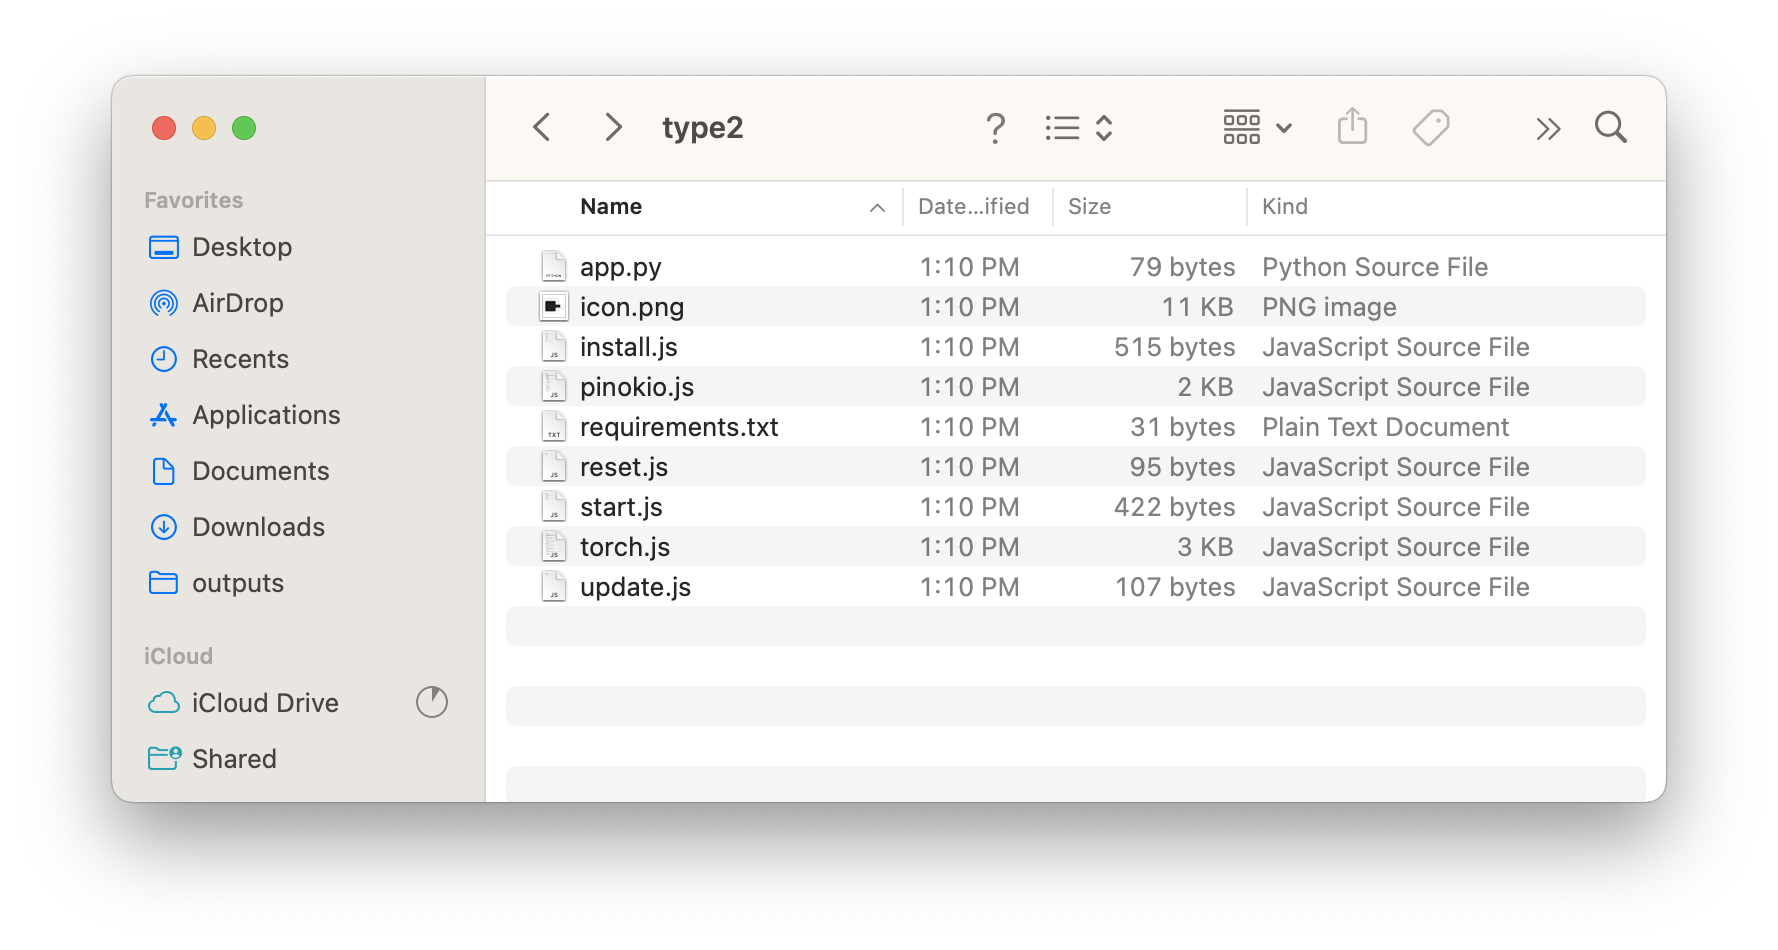
Task: Open the Group By grid dropdown
Action: (1257, 128)
